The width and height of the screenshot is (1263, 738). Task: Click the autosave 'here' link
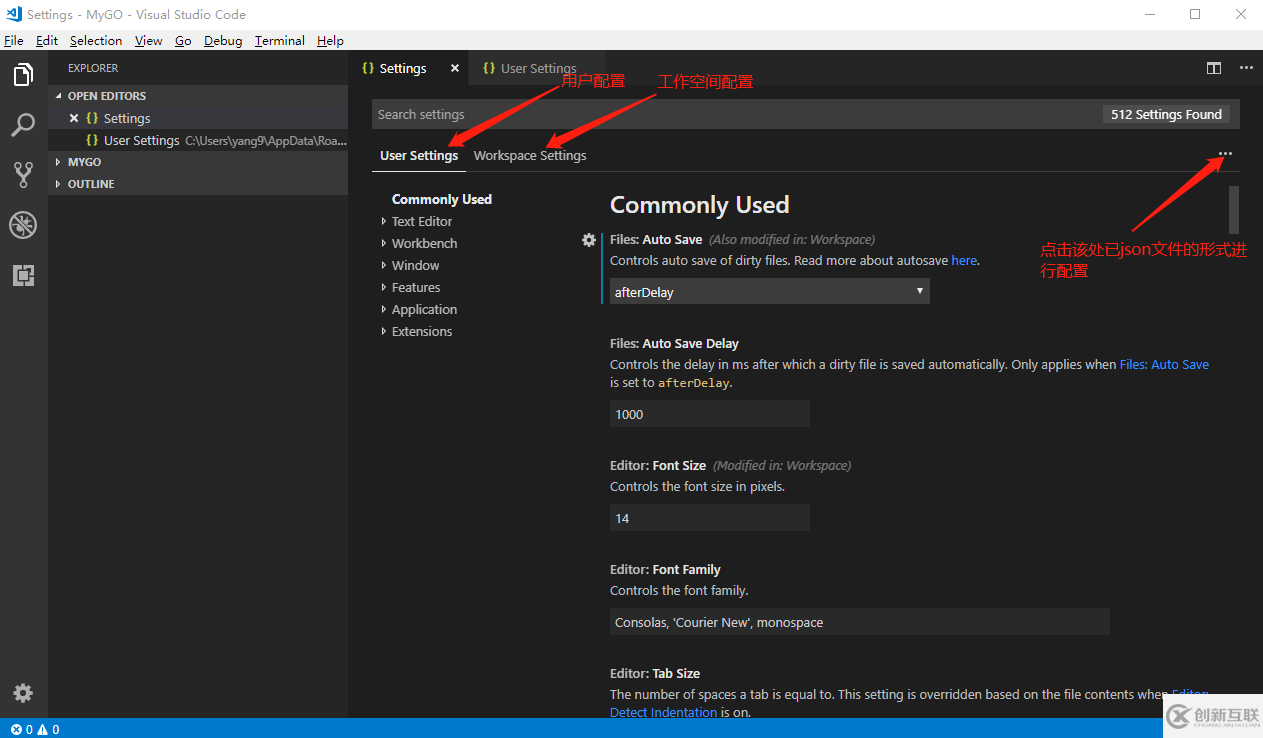pyautogui.click(x=964, y=260)
